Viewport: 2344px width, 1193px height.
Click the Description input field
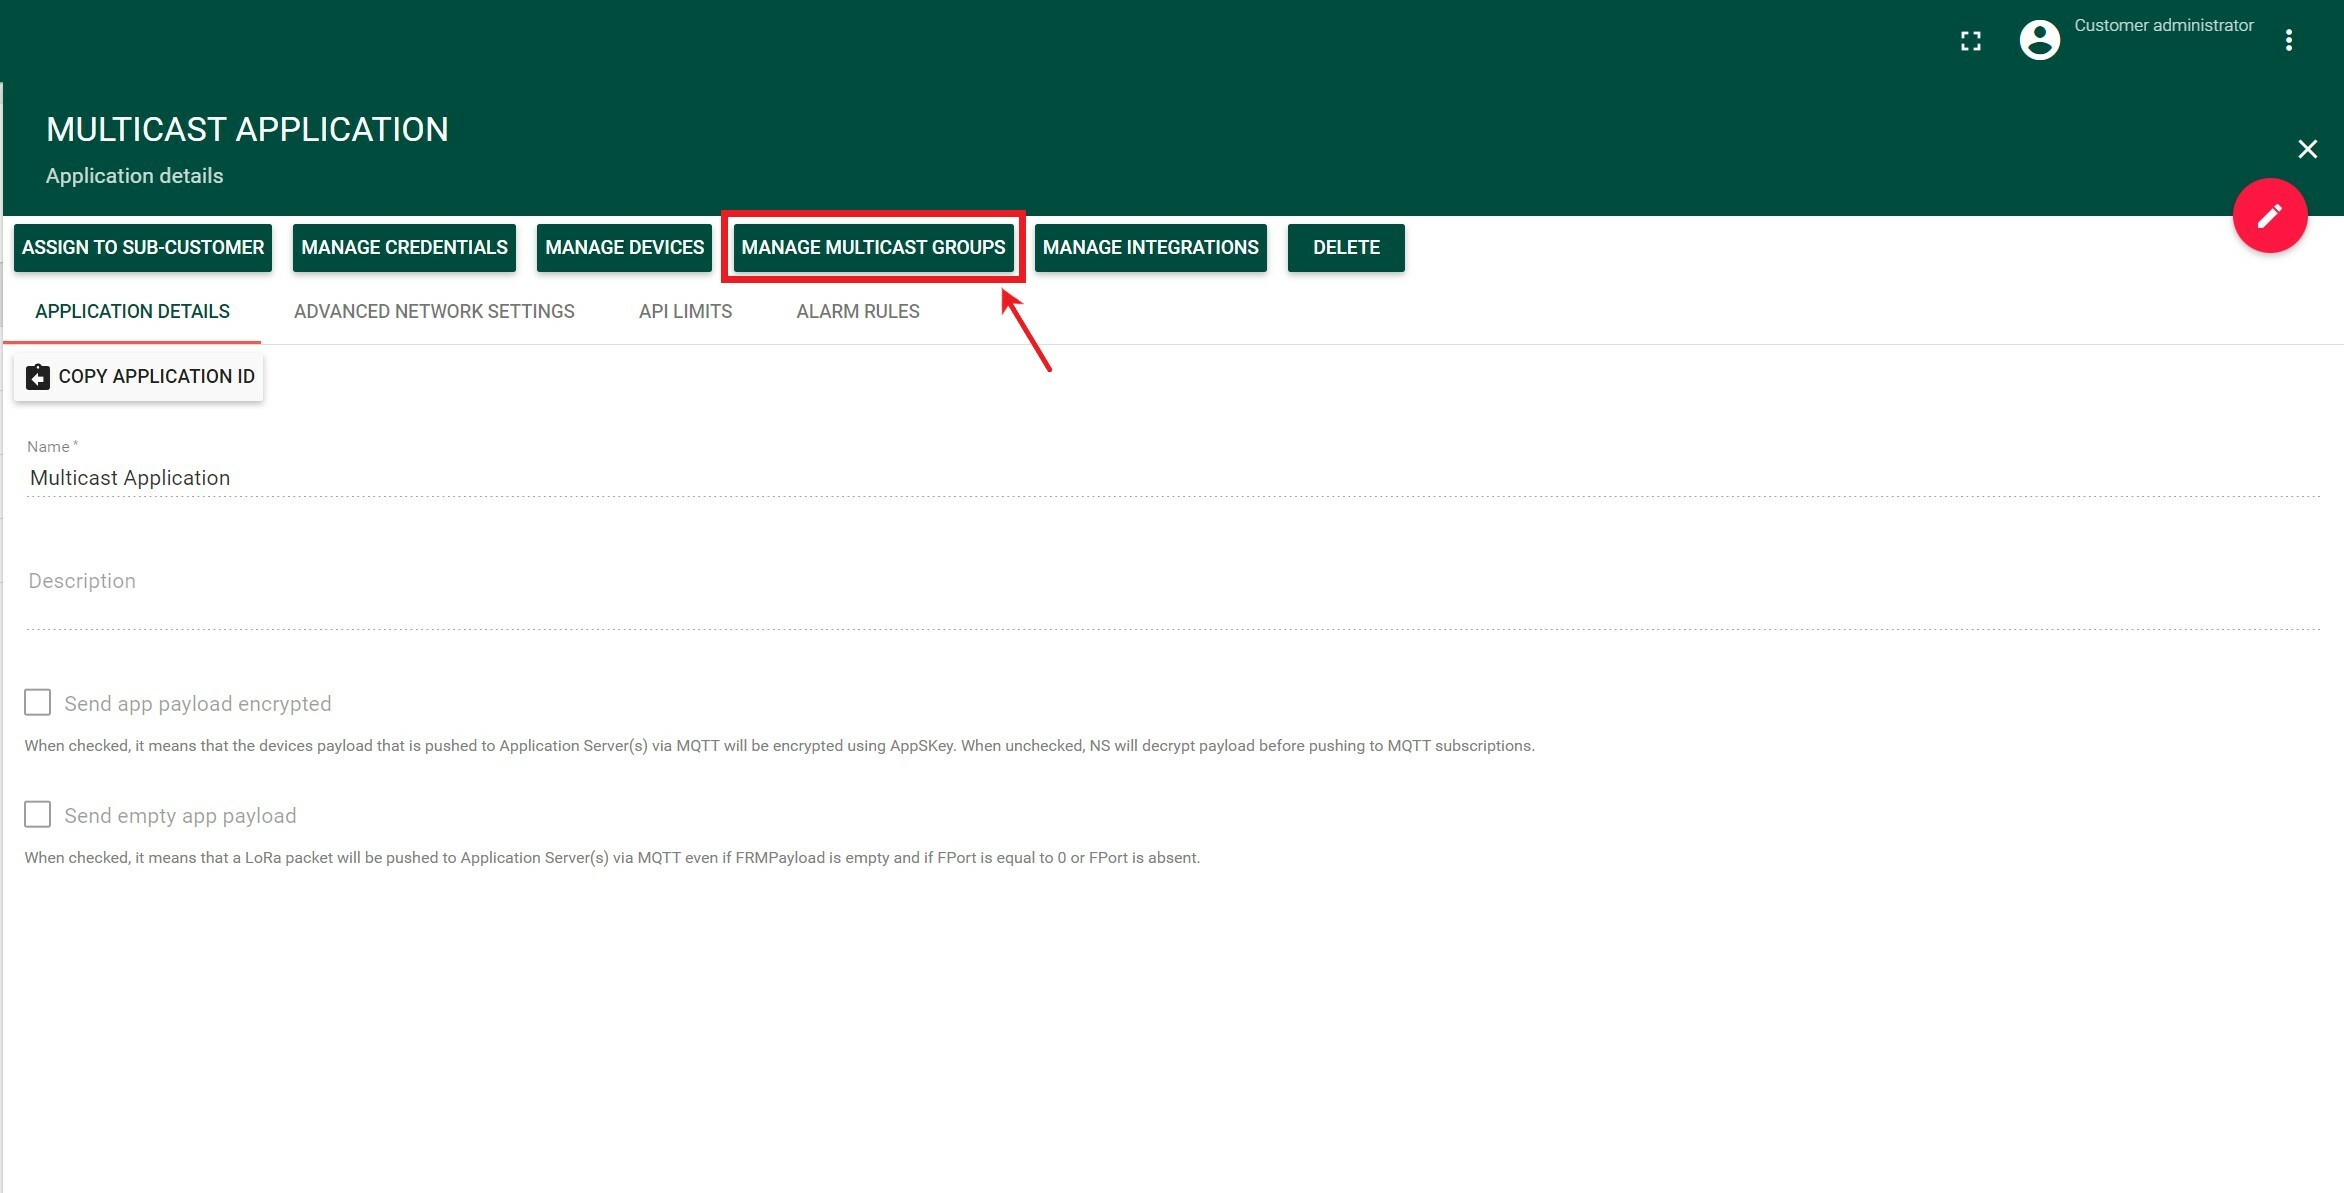[1173, 580]
